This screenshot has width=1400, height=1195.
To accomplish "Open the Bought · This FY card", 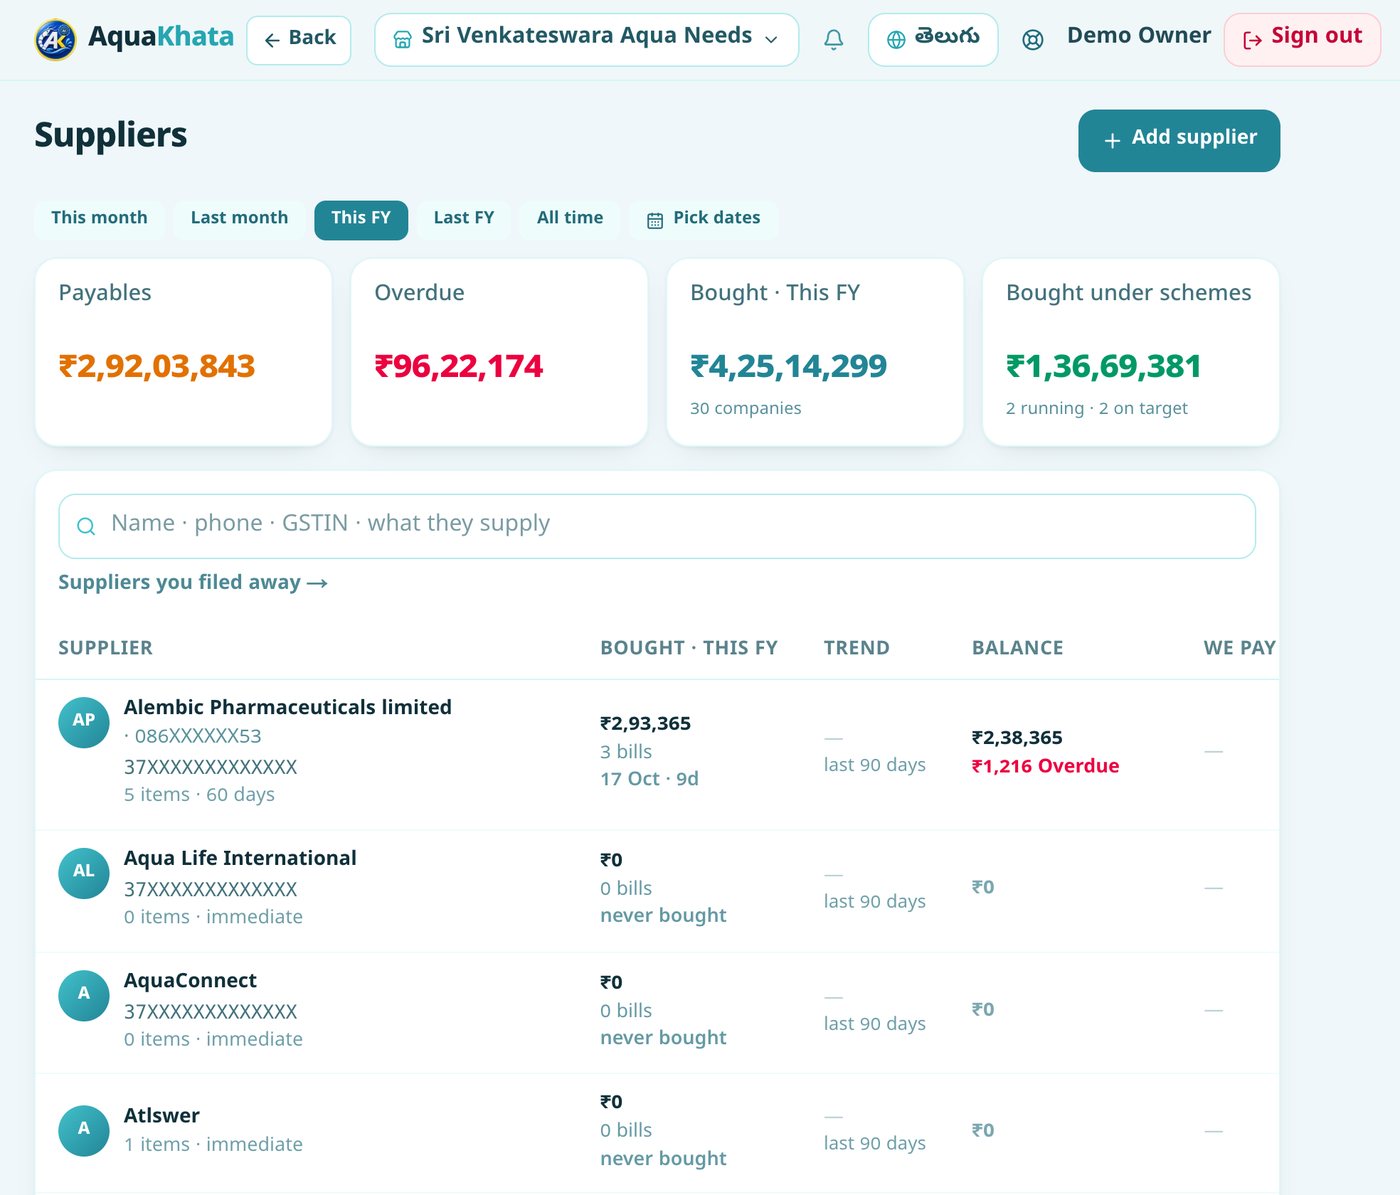I will tap(815, 352).
